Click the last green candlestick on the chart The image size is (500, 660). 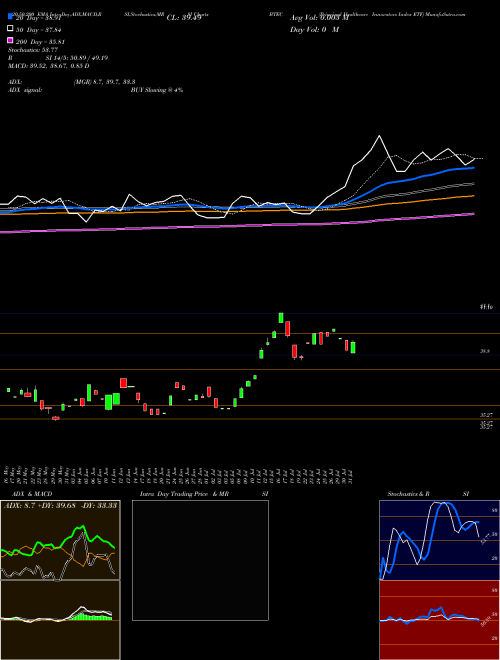point(353,347)
